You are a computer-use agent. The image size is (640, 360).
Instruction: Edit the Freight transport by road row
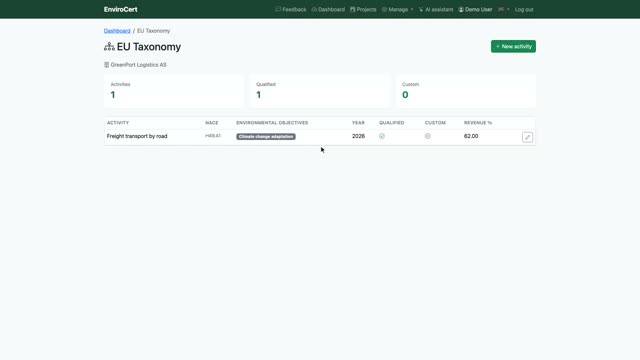point(527,137)
